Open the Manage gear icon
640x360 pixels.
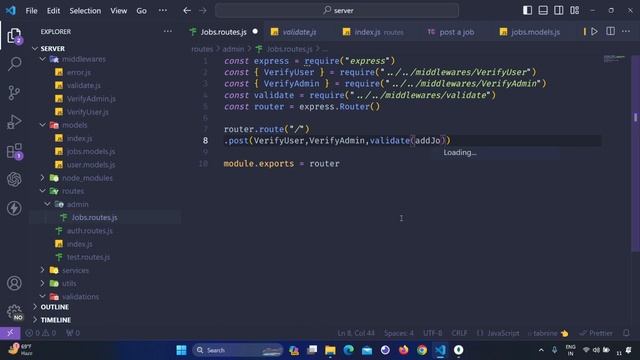pos(14,312)
